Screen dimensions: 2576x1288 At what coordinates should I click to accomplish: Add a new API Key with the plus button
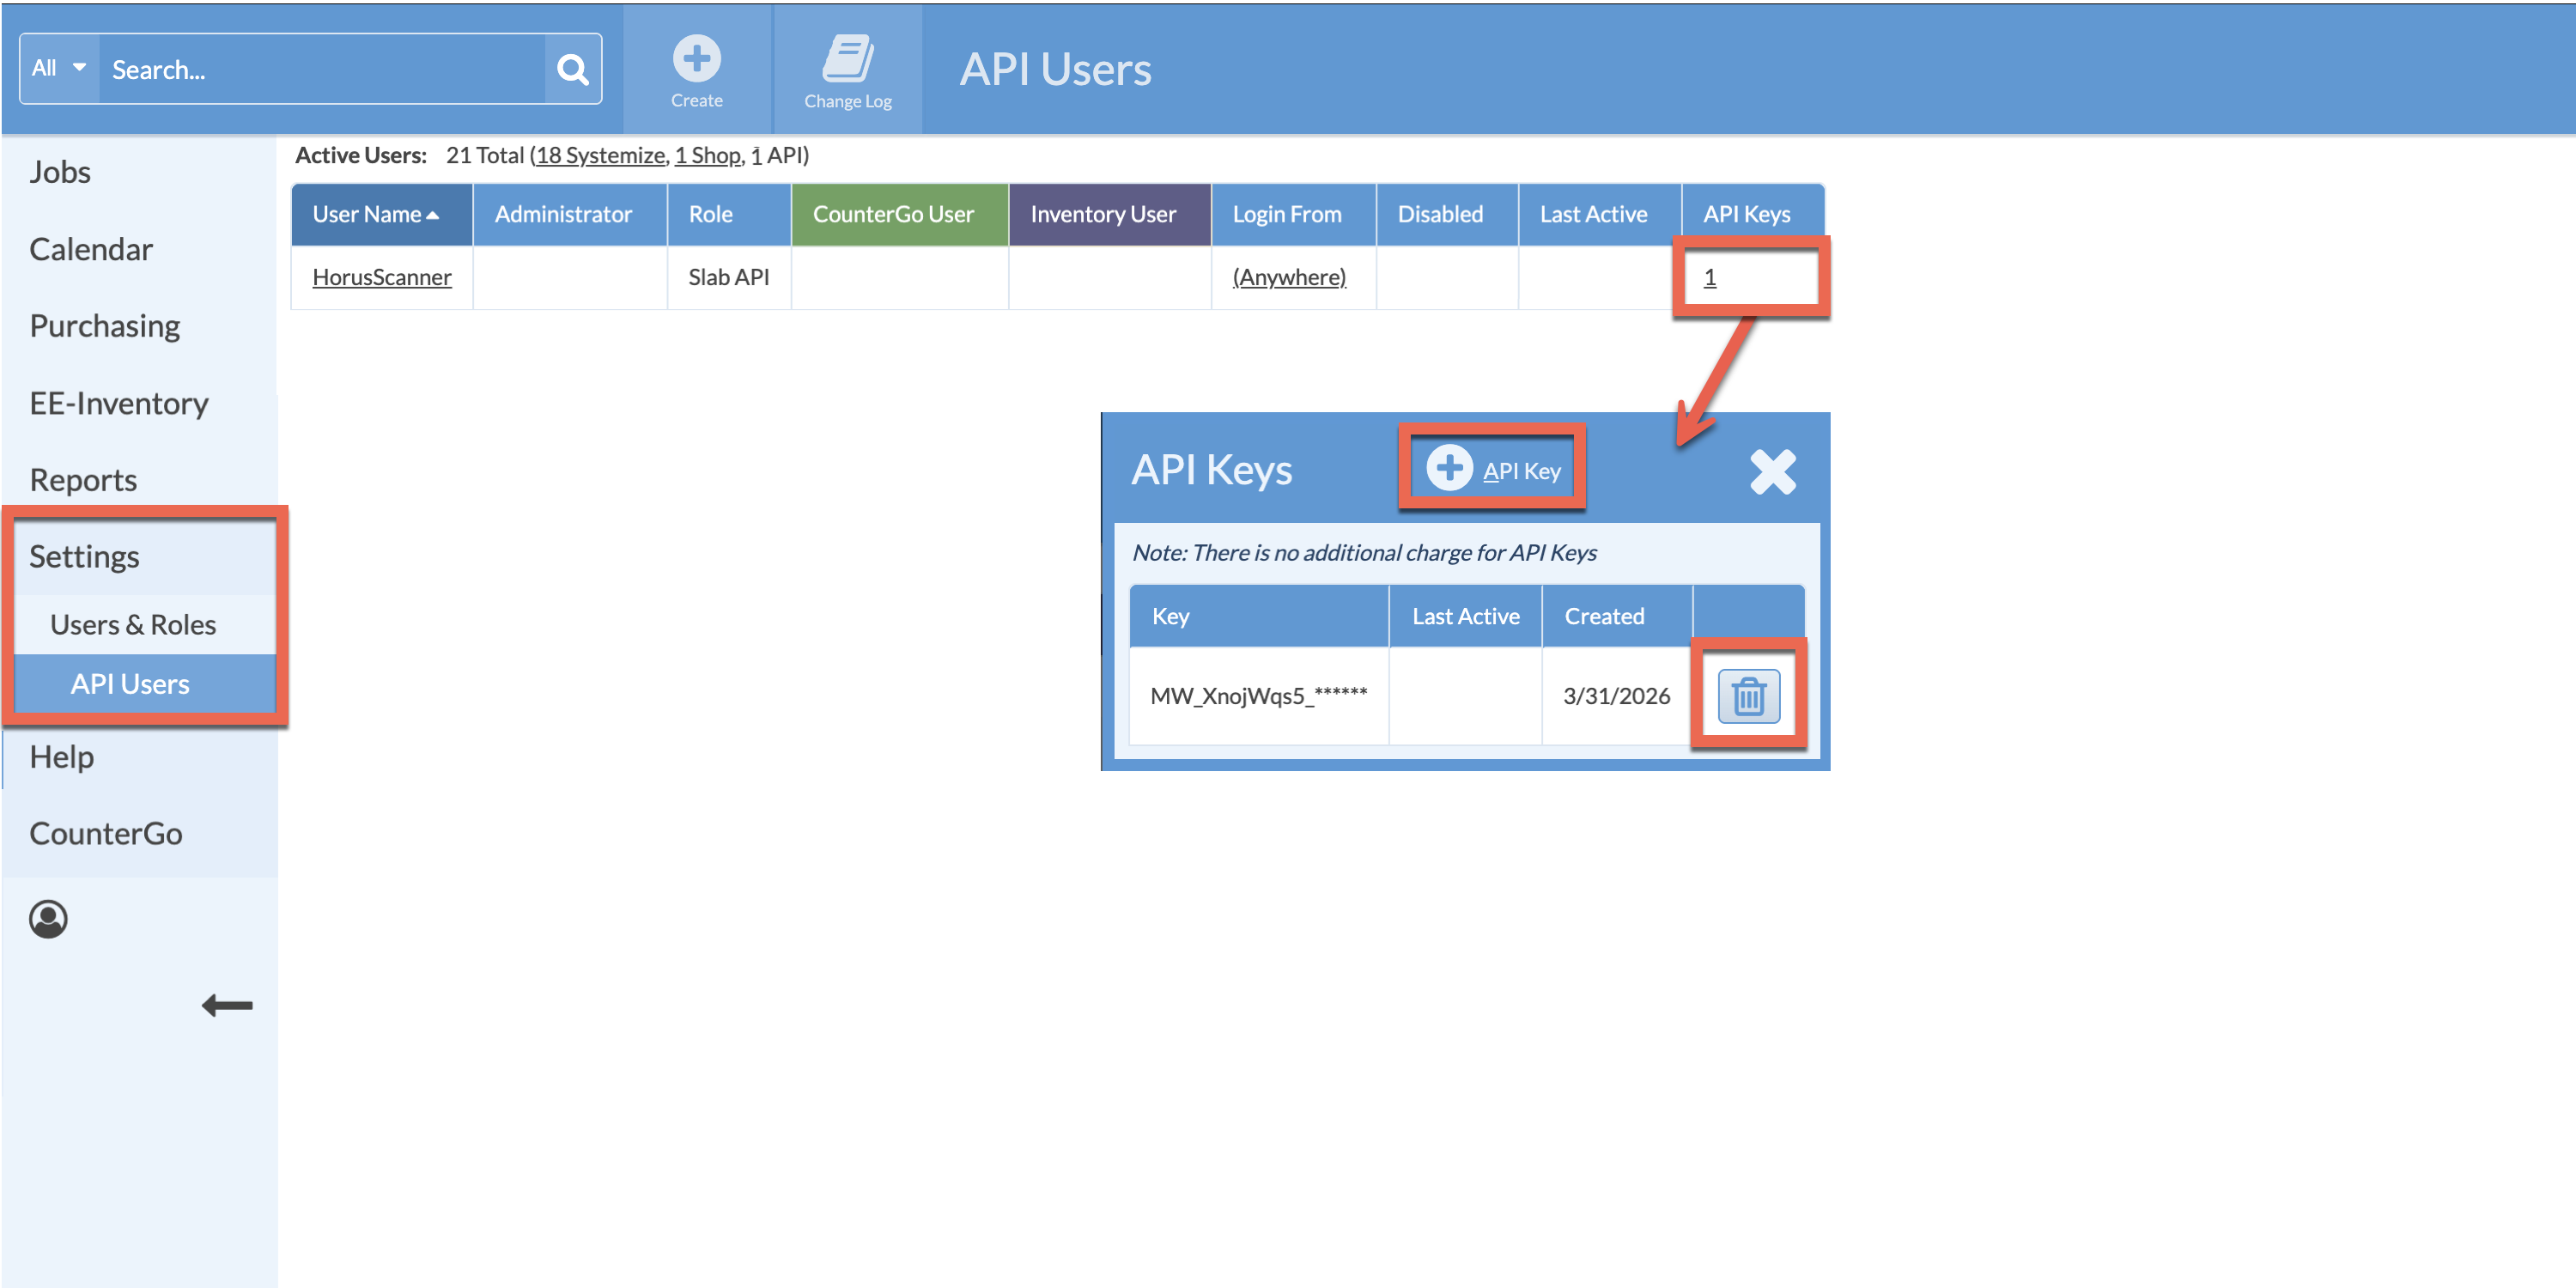1492,467
